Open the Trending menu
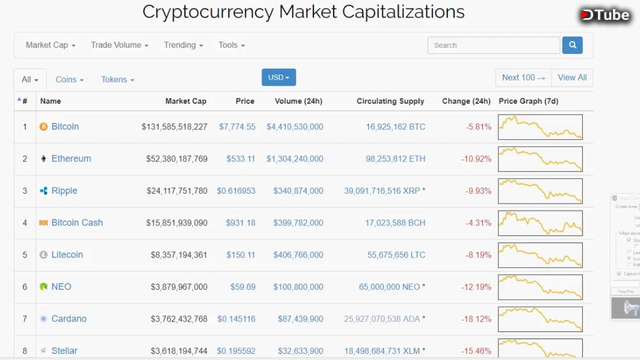 (183, 45)
